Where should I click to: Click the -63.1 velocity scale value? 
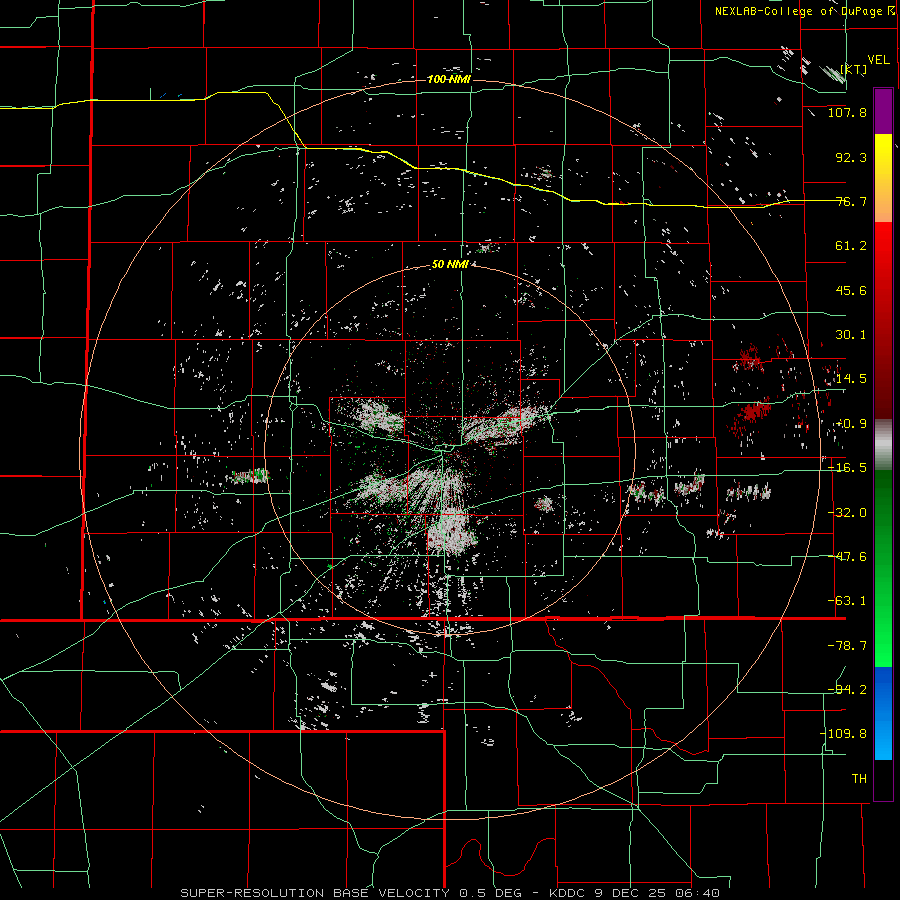click(847, 601)
